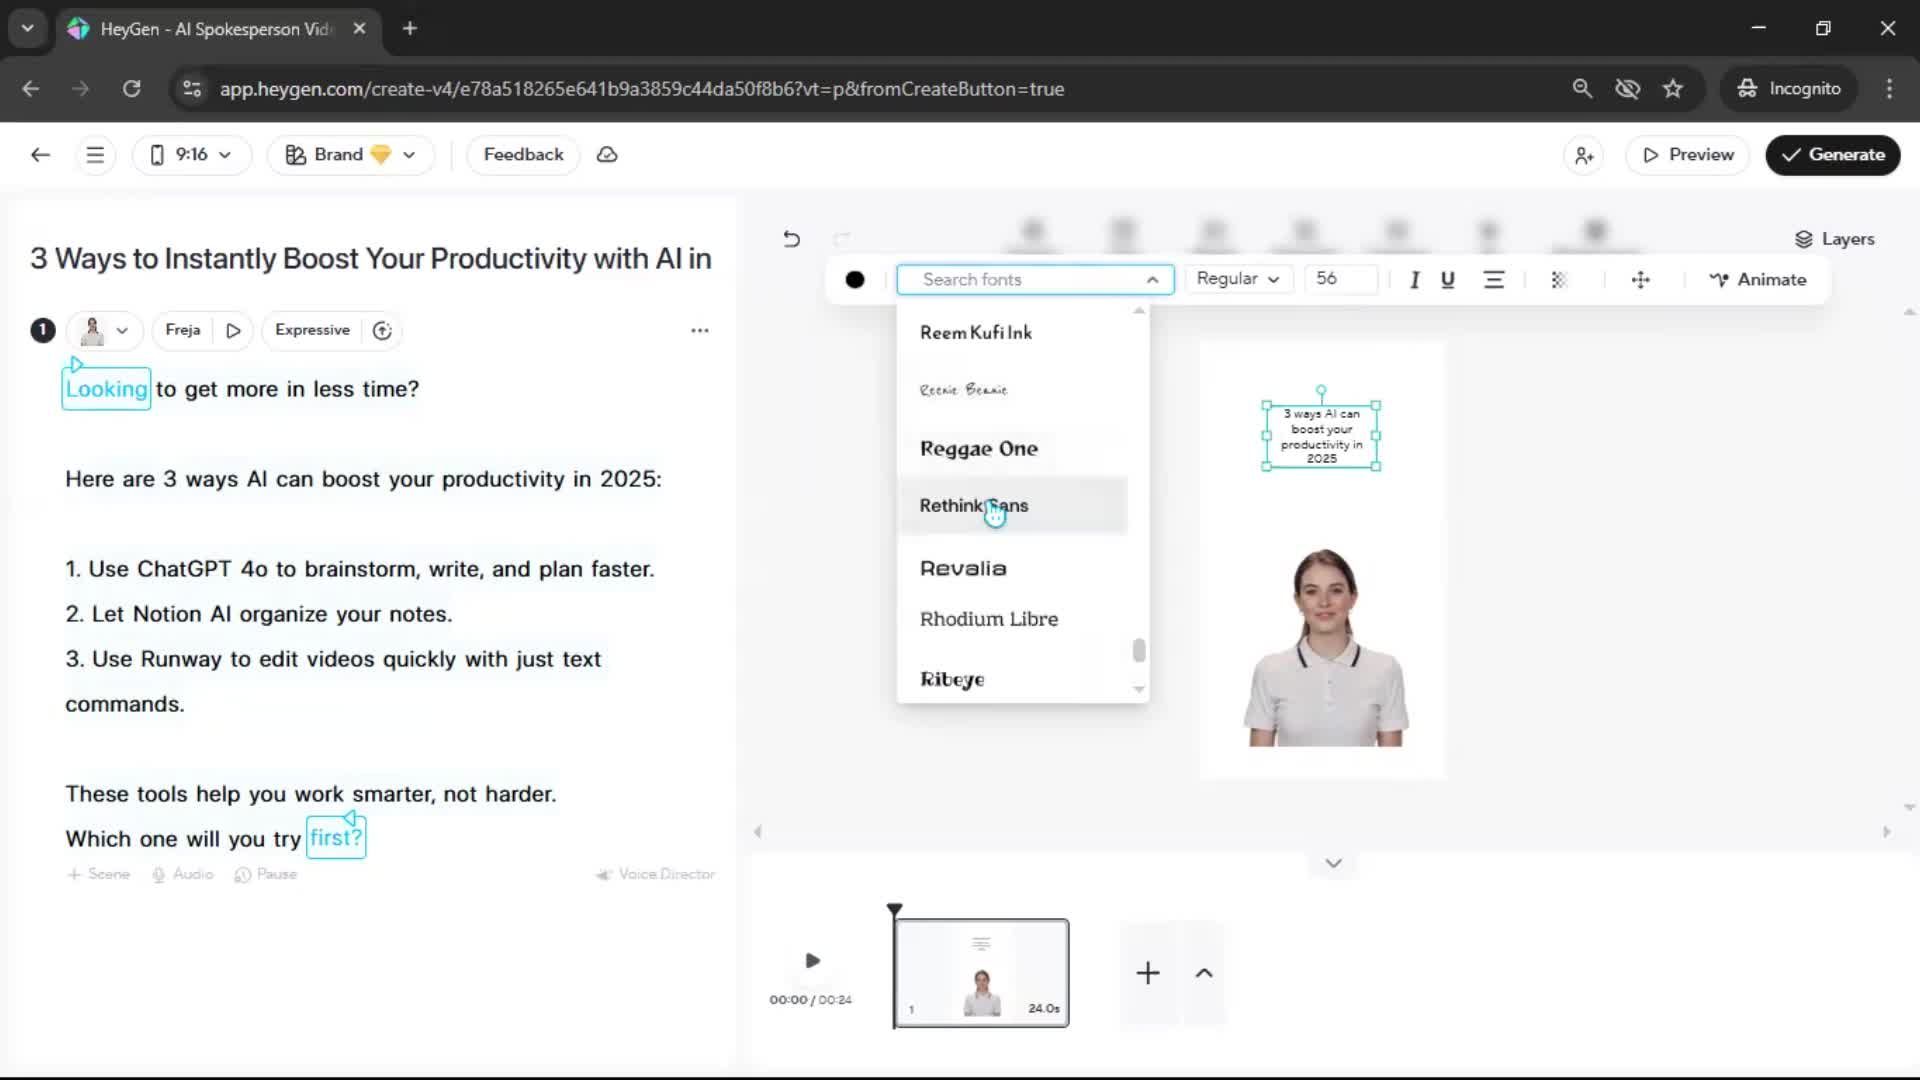The image size is (1920, 1080).
Task: Click the Generate button
Action: click(1832, 155)
